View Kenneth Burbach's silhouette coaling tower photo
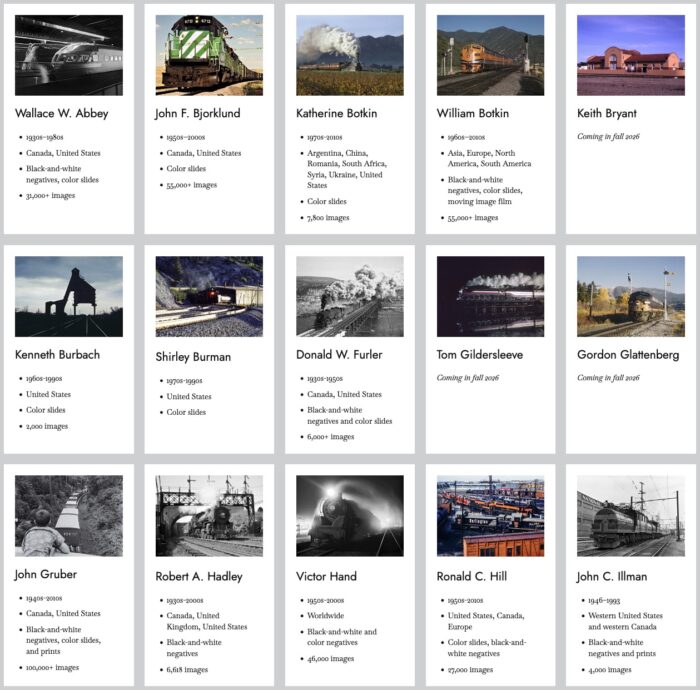 68,296
